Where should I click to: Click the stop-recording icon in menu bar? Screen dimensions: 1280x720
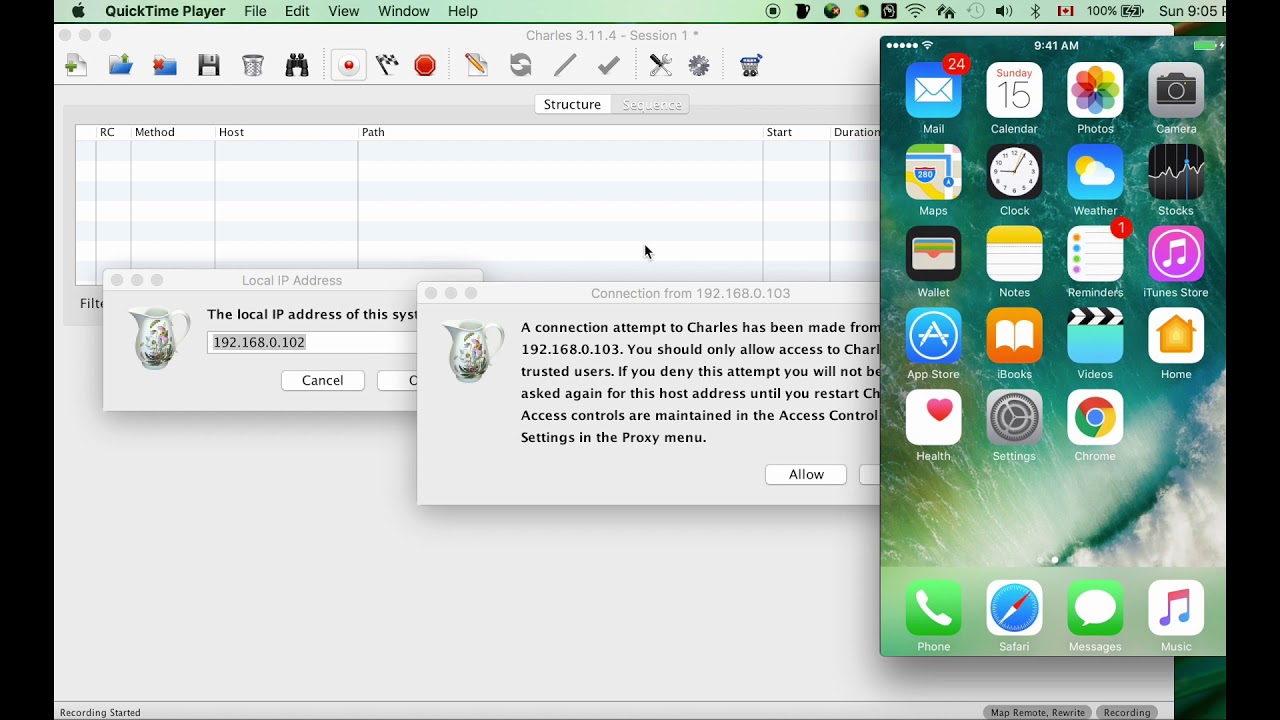click(773, 11)
